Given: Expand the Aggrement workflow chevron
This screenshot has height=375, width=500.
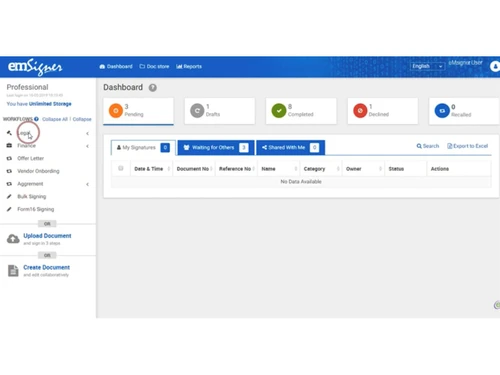Looking at the screenshot, I should click(x=87, y=184).
